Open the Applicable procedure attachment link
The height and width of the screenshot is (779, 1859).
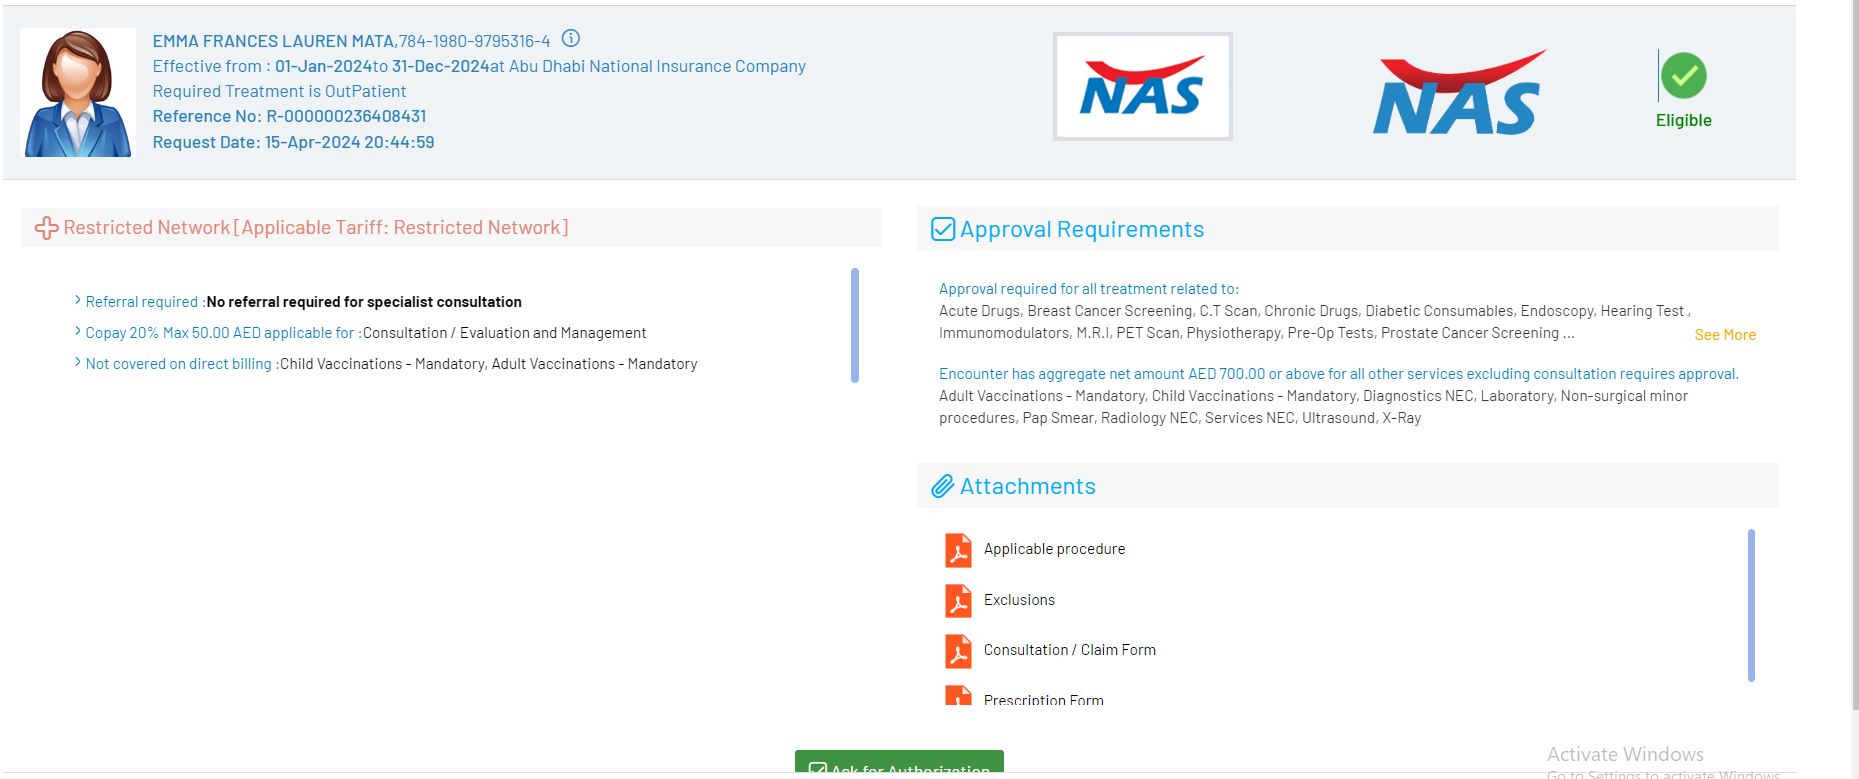[x=1054, y=549]
